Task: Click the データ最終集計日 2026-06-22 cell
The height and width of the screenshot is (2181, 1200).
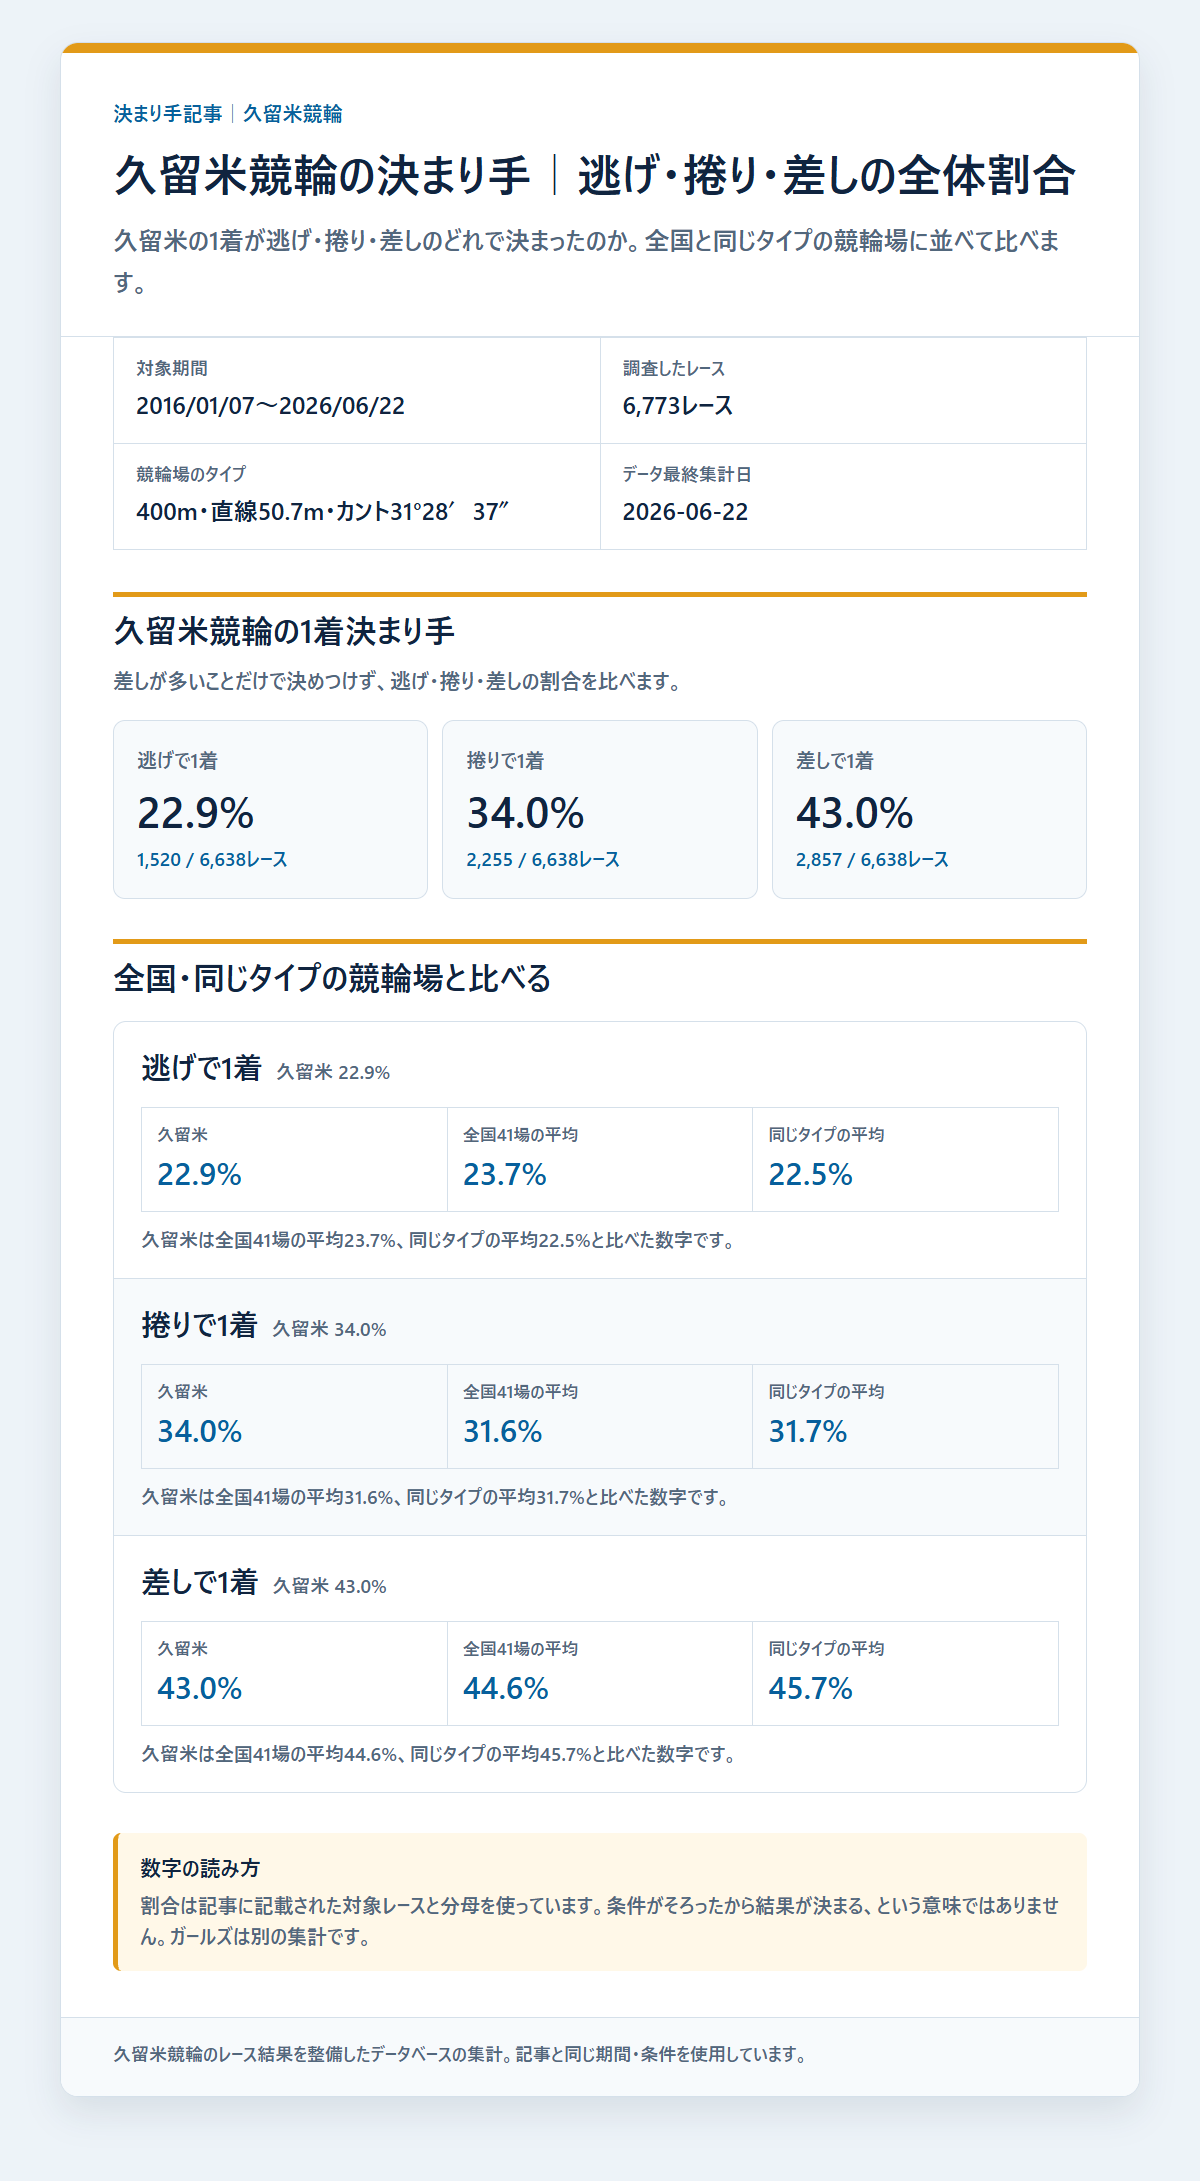Action: (843, 497)
